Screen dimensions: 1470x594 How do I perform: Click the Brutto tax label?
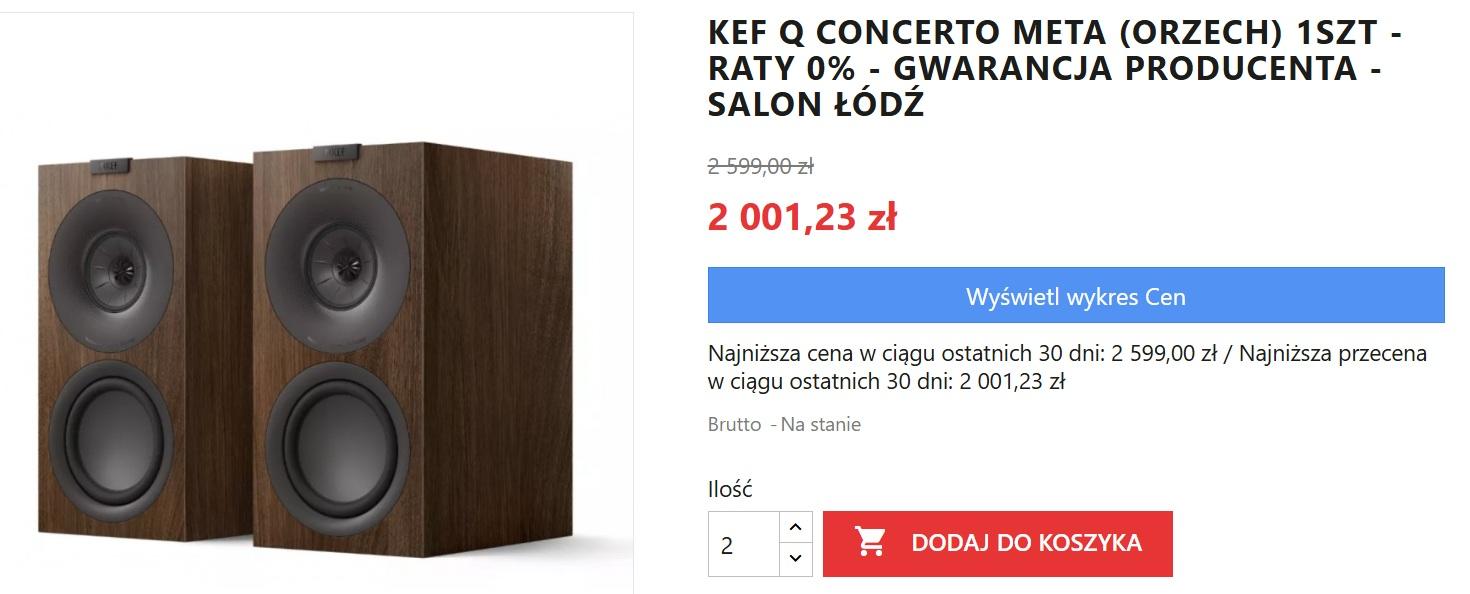click(734, 424)
